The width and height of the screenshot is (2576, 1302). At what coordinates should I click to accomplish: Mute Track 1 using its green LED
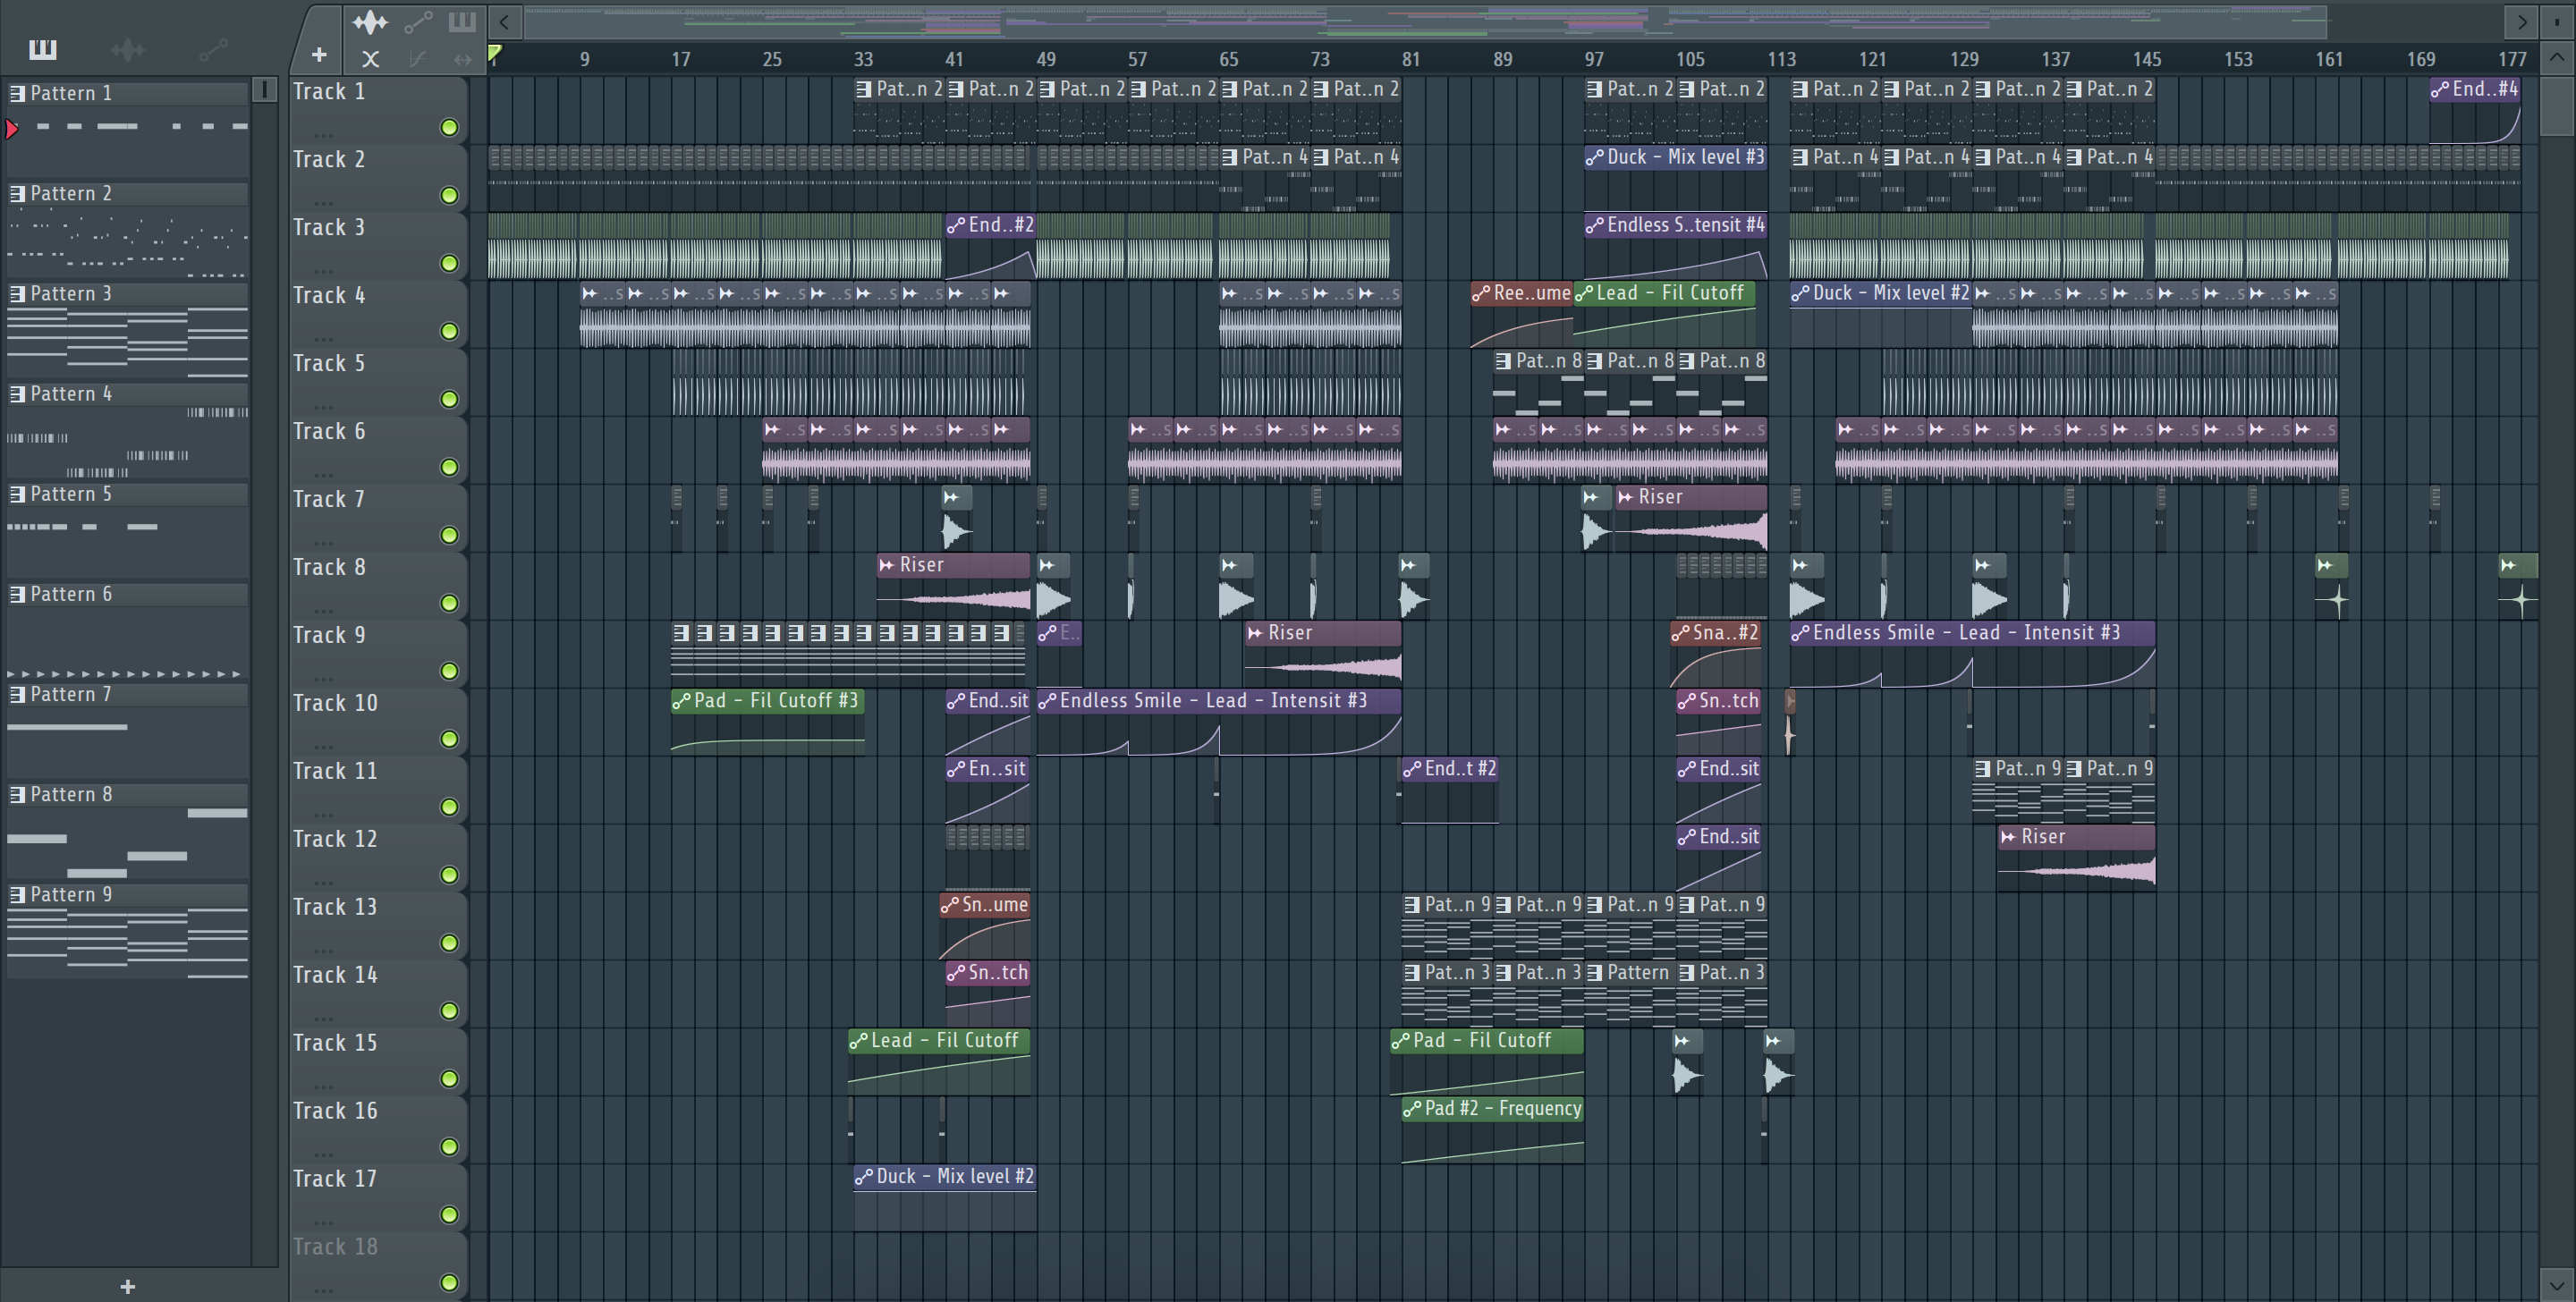450,127
